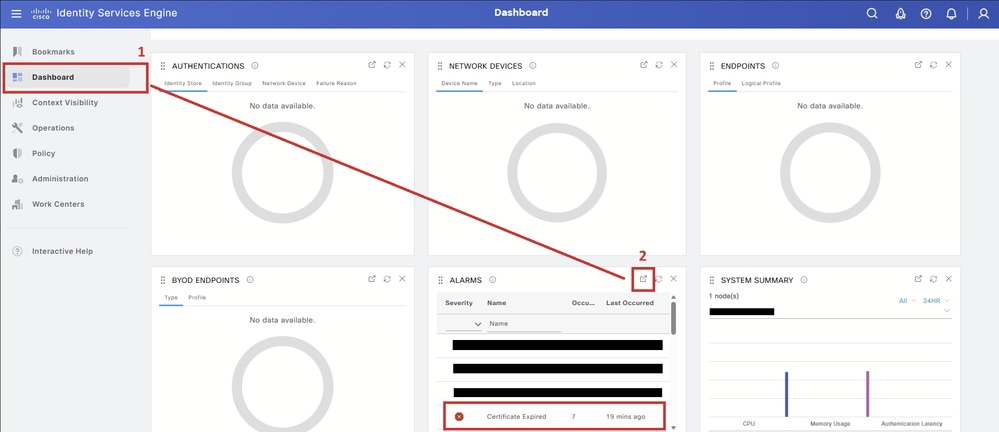Screen dimensions: 999x432
Task: Click the alarm Name filter field
Action: click(524, 324)
